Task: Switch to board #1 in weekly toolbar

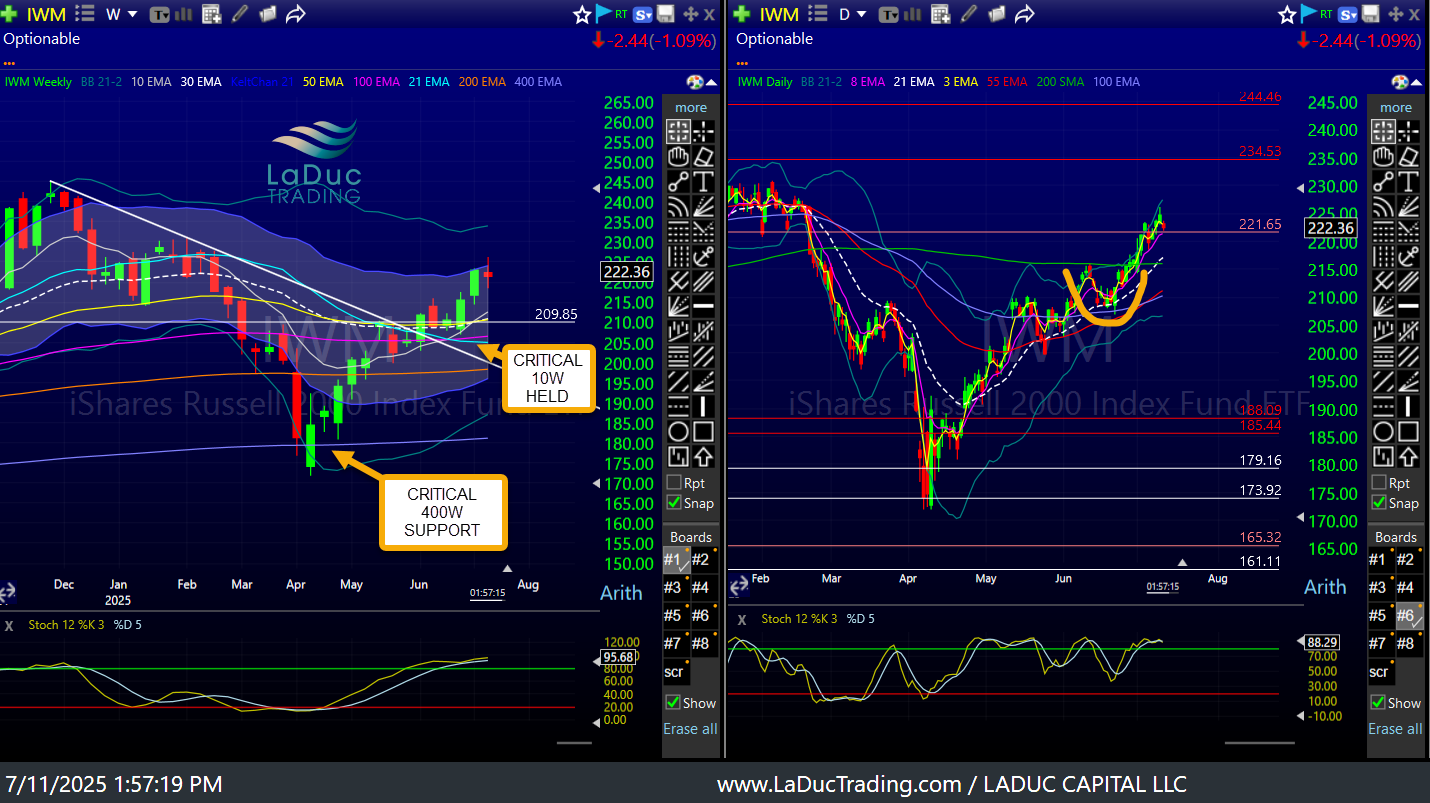Action: coord(678,561)
